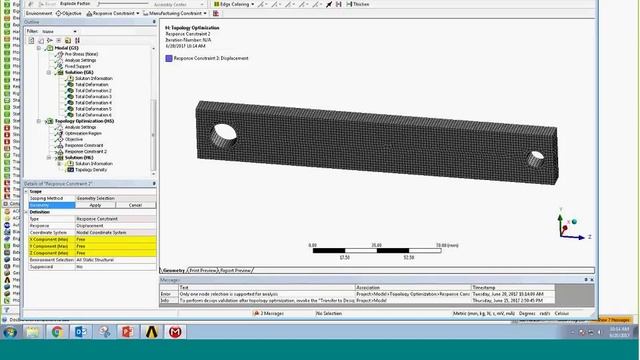Screen dimensions: 640x360
Task: Select Topology Optimization (H5) tree item
Action: pyautogui.click(x=84, y=121)
